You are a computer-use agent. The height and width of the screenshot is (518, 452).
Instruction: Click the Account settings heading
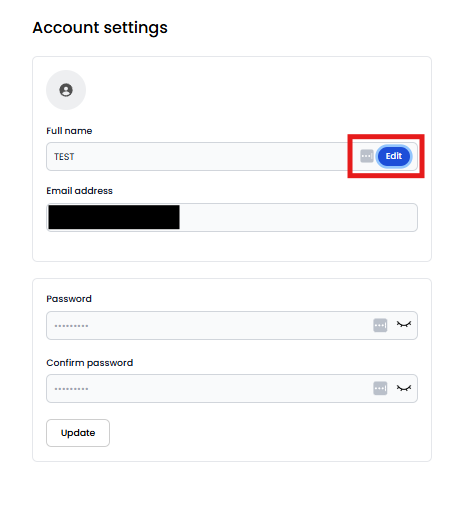coord(100,28)
